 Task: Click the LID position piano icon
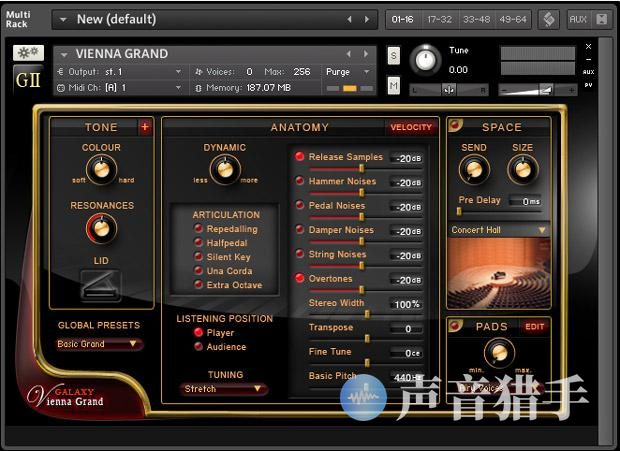[100, 285]
